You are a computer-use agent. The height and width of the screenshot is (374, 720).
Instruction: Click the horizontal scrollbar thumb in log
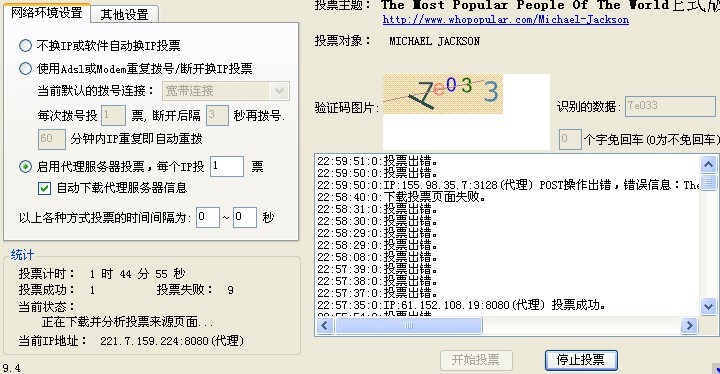point(409,326)
